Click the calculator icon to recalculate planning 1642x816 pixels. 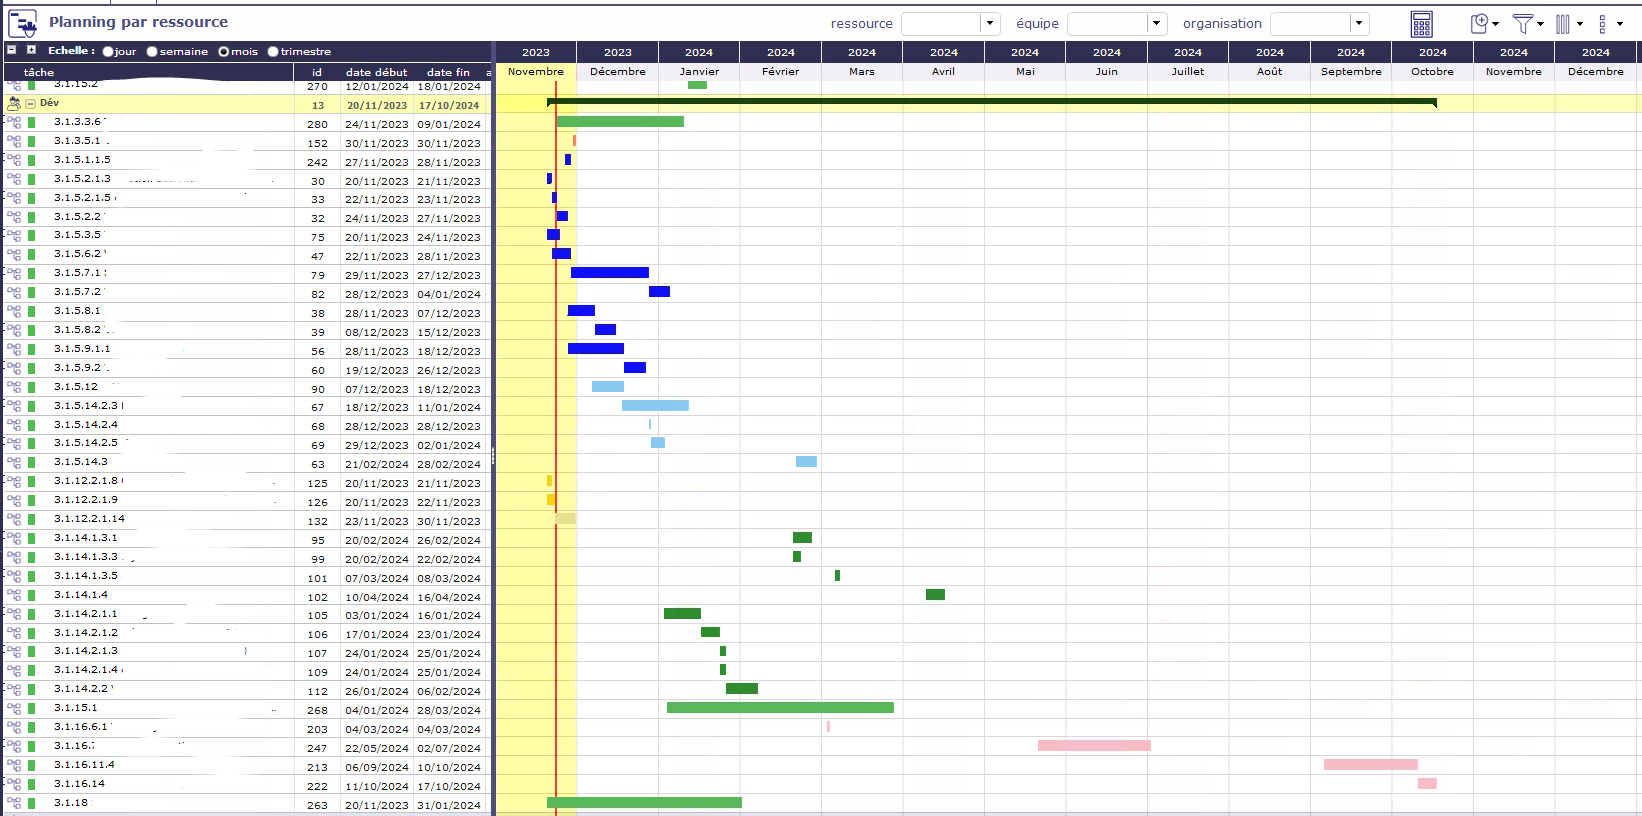click(1421, 24)
